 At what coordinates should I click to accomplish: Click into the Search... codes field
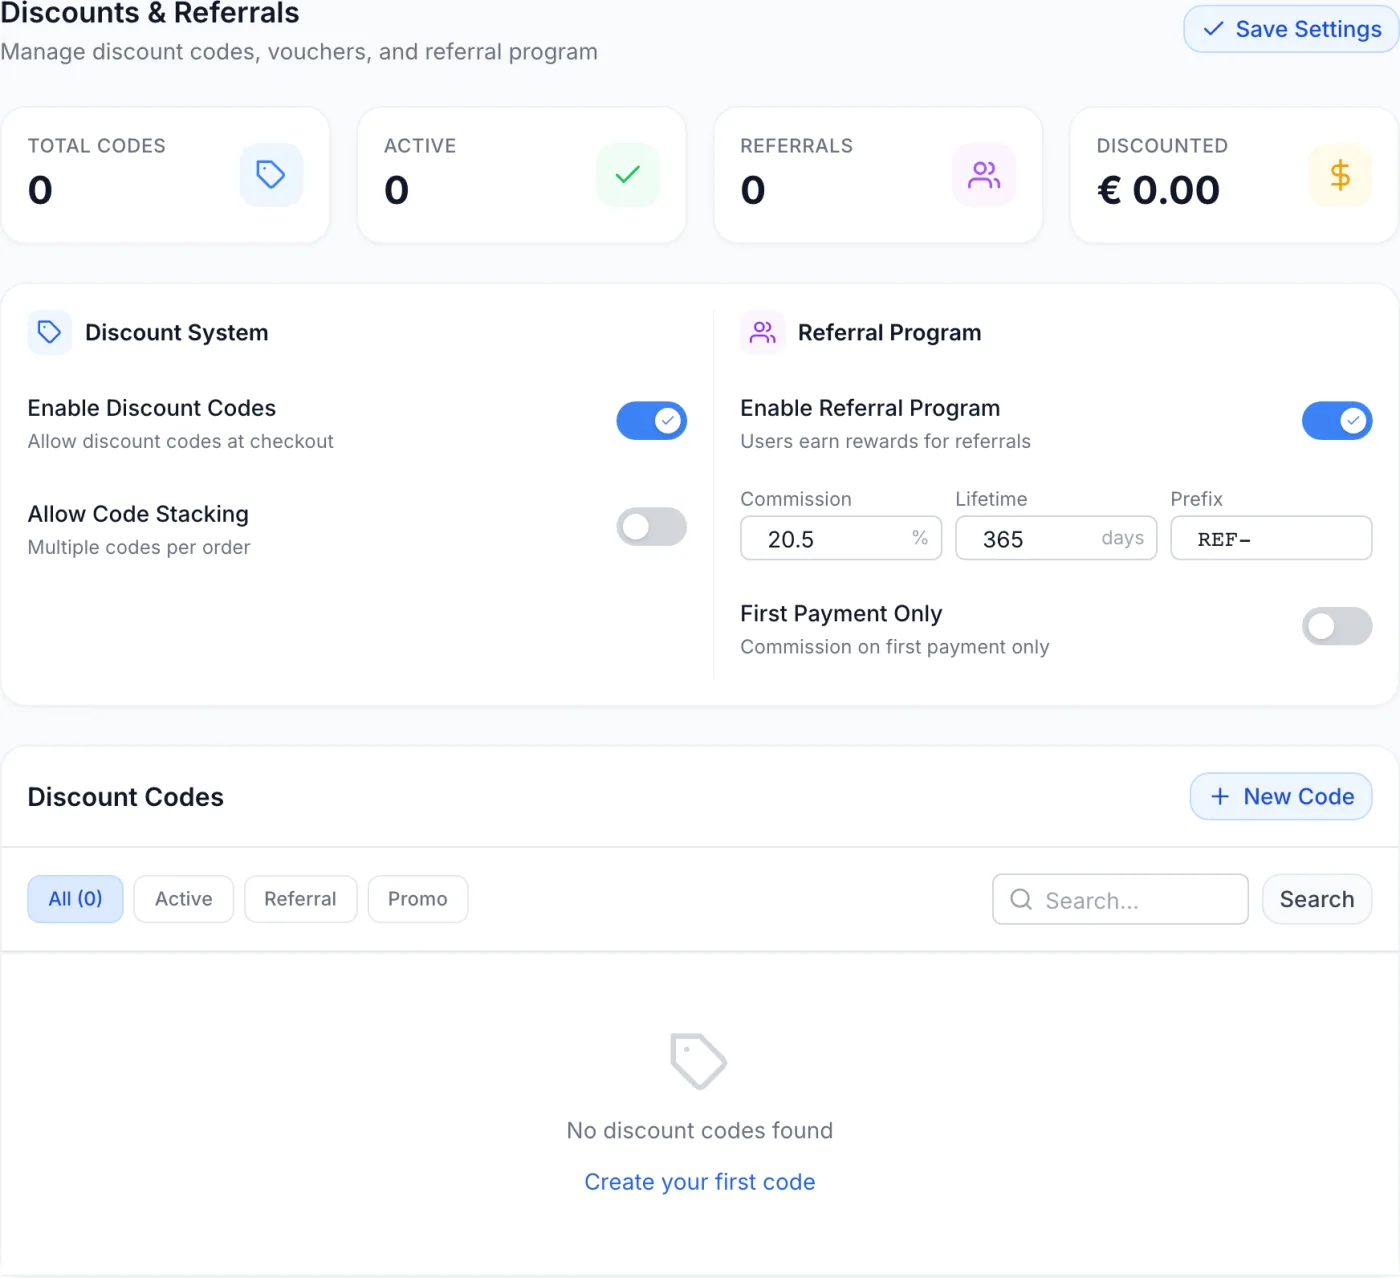click(1121, 899)
